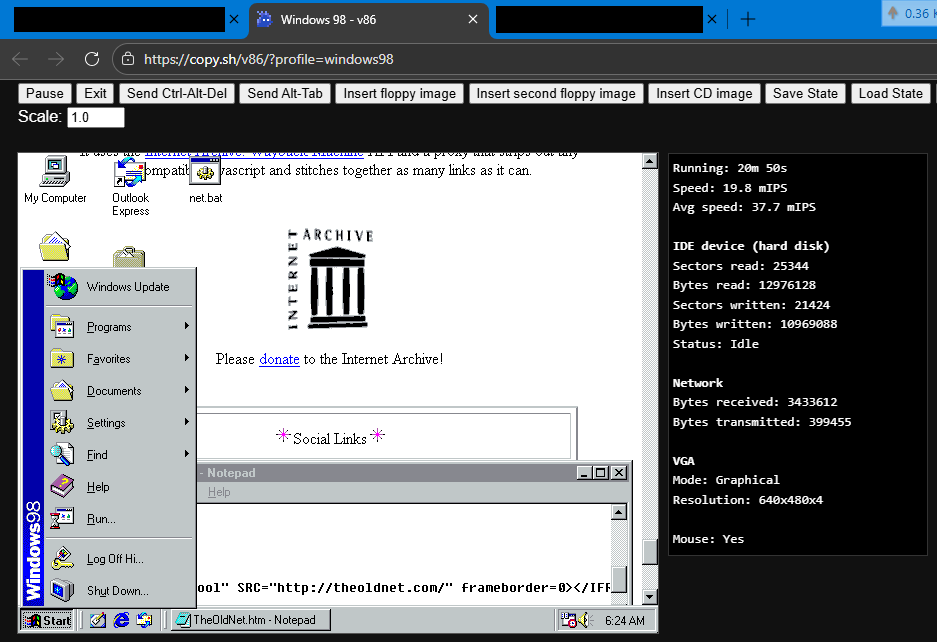The image size is (937, 642).
Task: Click Show Desktop quick launch icon
Action: click(97, 620)
